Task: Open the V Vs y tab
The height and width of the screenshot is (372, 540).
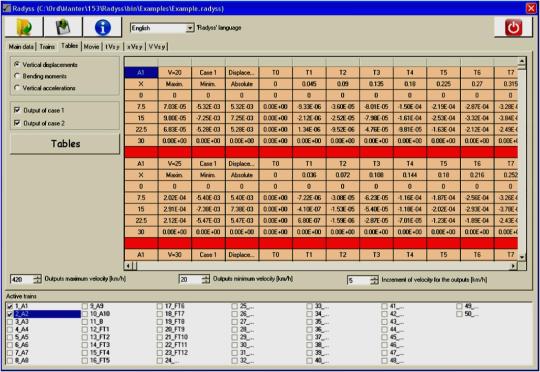Action: [157, 46]
